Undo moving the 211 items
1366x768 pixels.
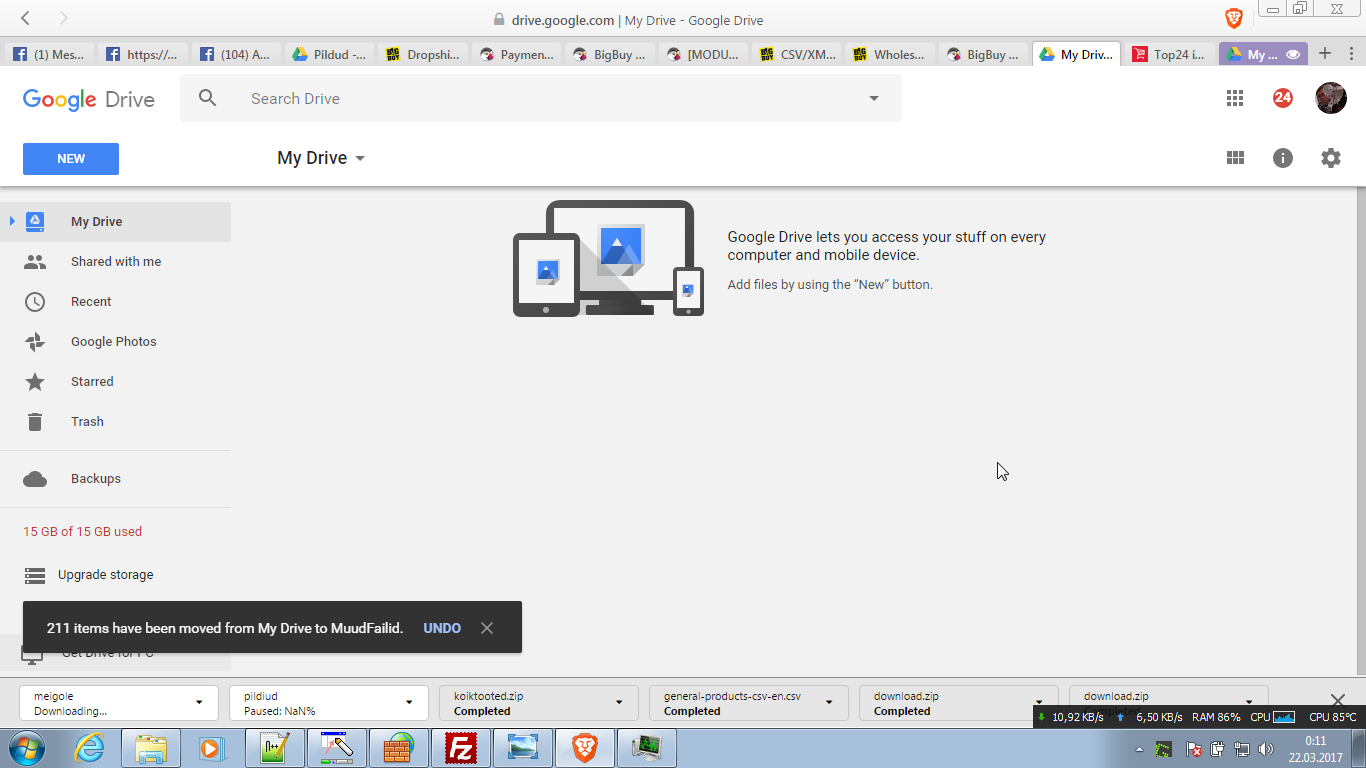click(x=442, y=628)
